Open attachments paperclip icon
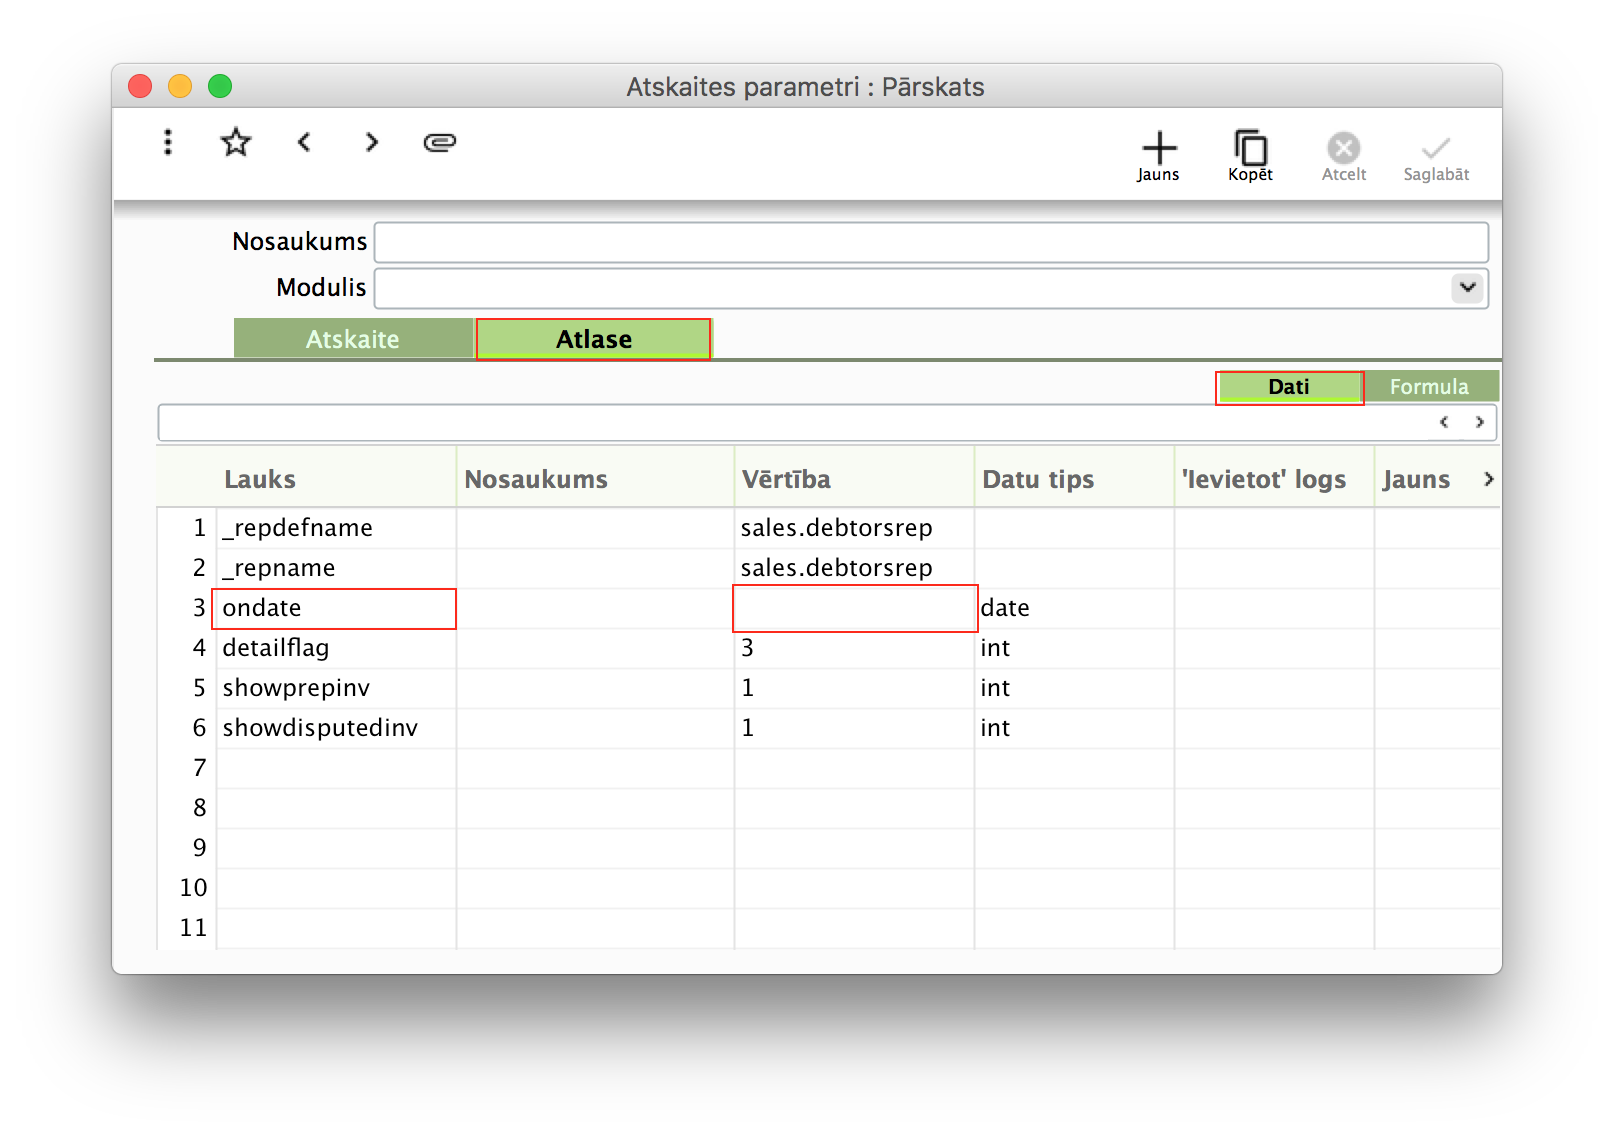Screen dimensions: 1614x1134 [440, 142]
